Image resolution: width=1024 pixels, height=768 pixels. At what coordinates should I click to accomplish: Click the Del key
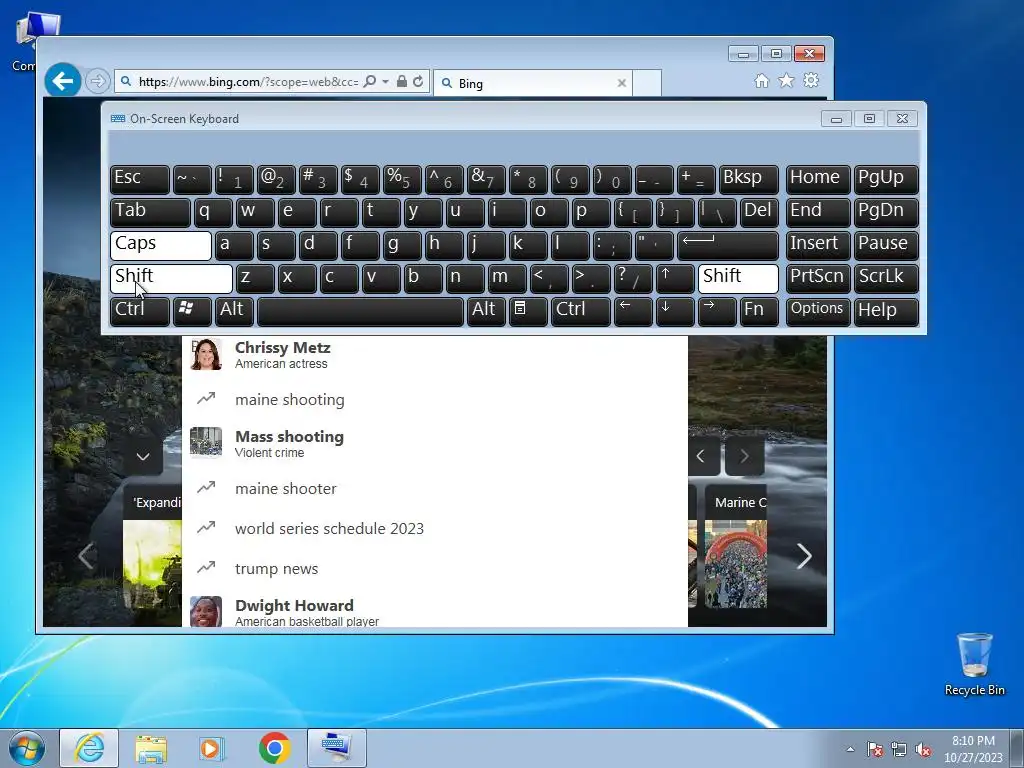pos(759,212)
